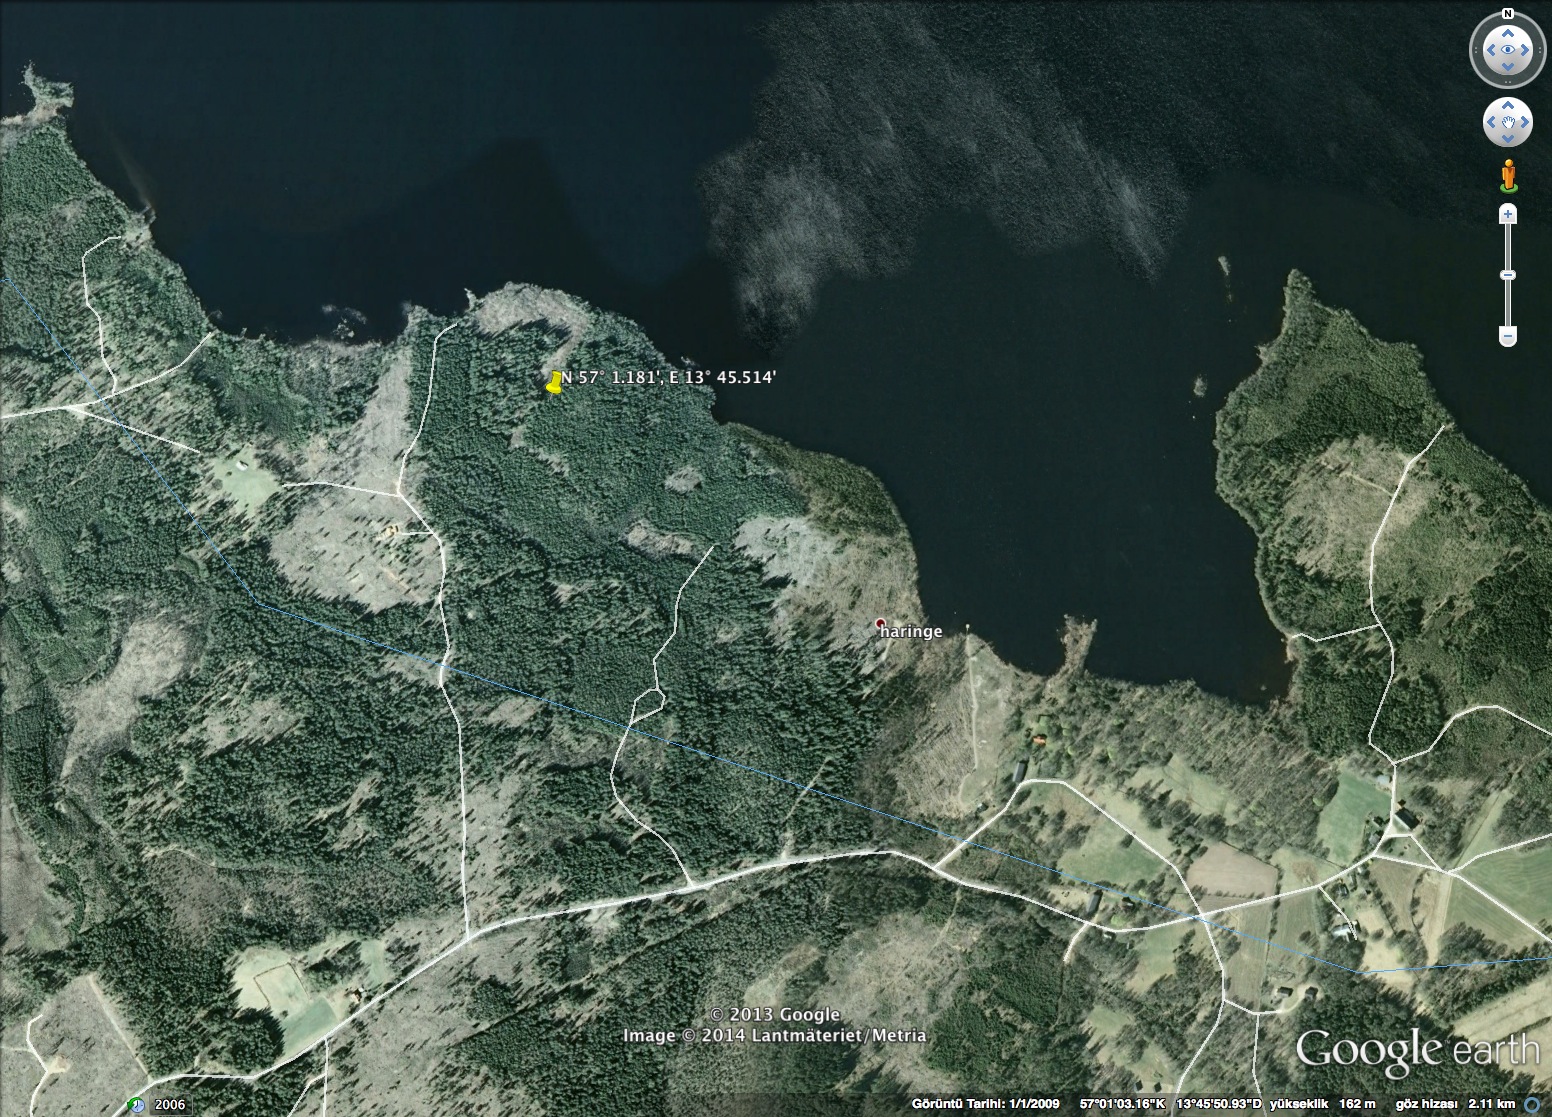Click the eye icon in Look joystick
Image resolution: width=1552 pixels, height=1117 pixels.
(1507, 50)
